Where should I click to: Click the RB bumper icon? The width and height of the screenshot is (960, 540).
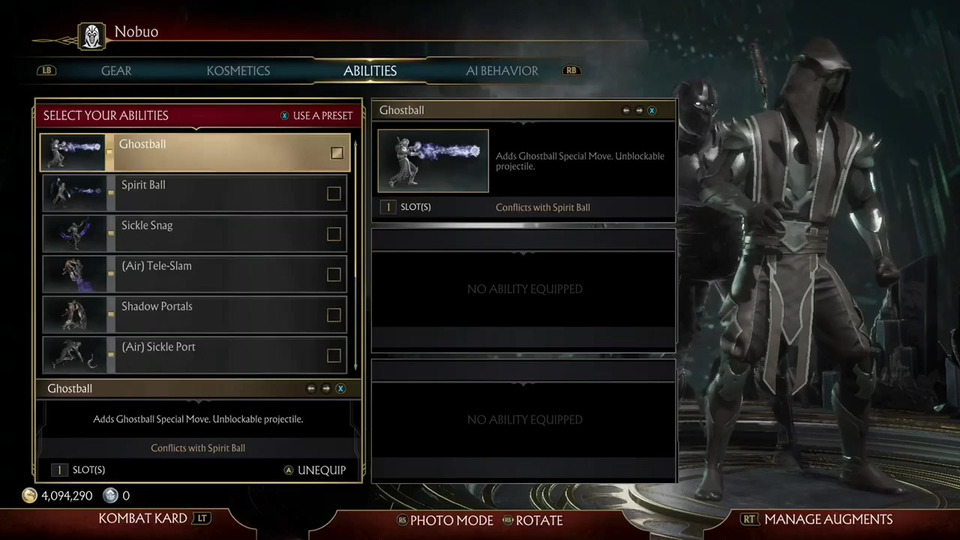point(571,70)
